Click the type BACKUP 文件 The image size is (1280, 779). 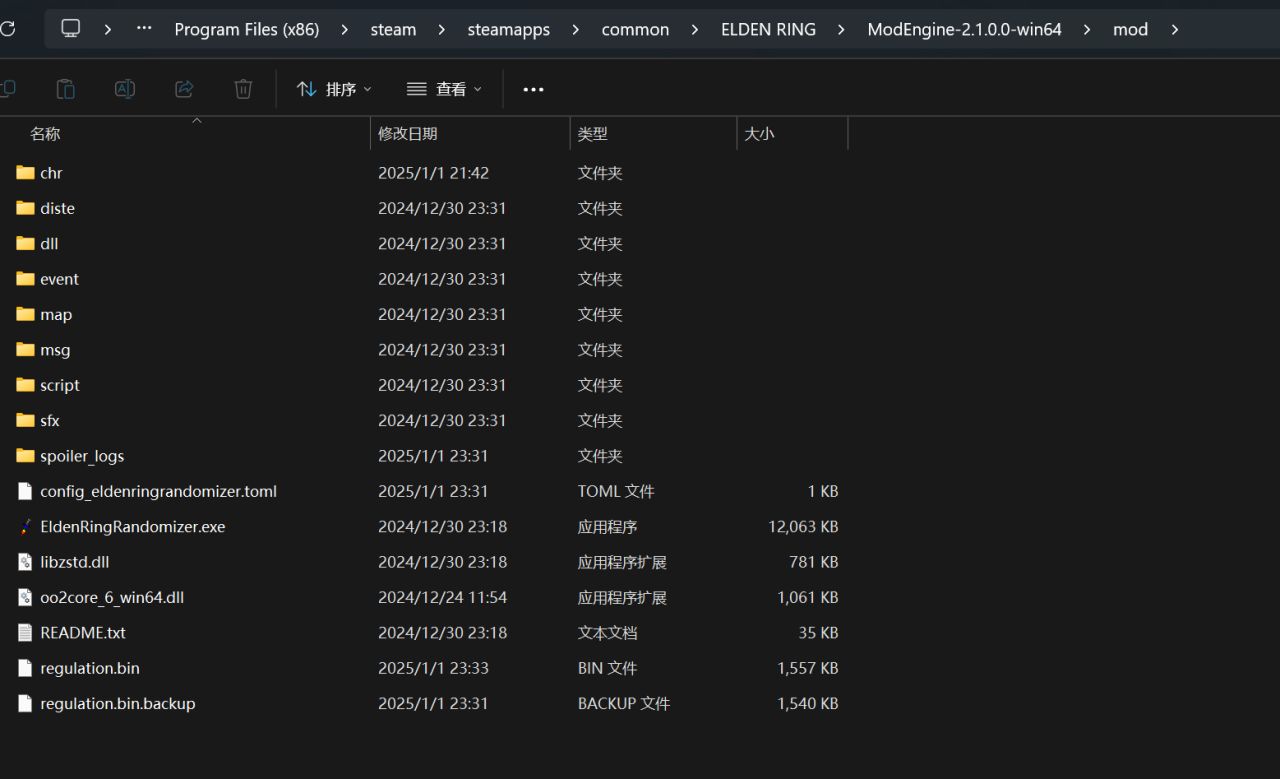(624, 704)
